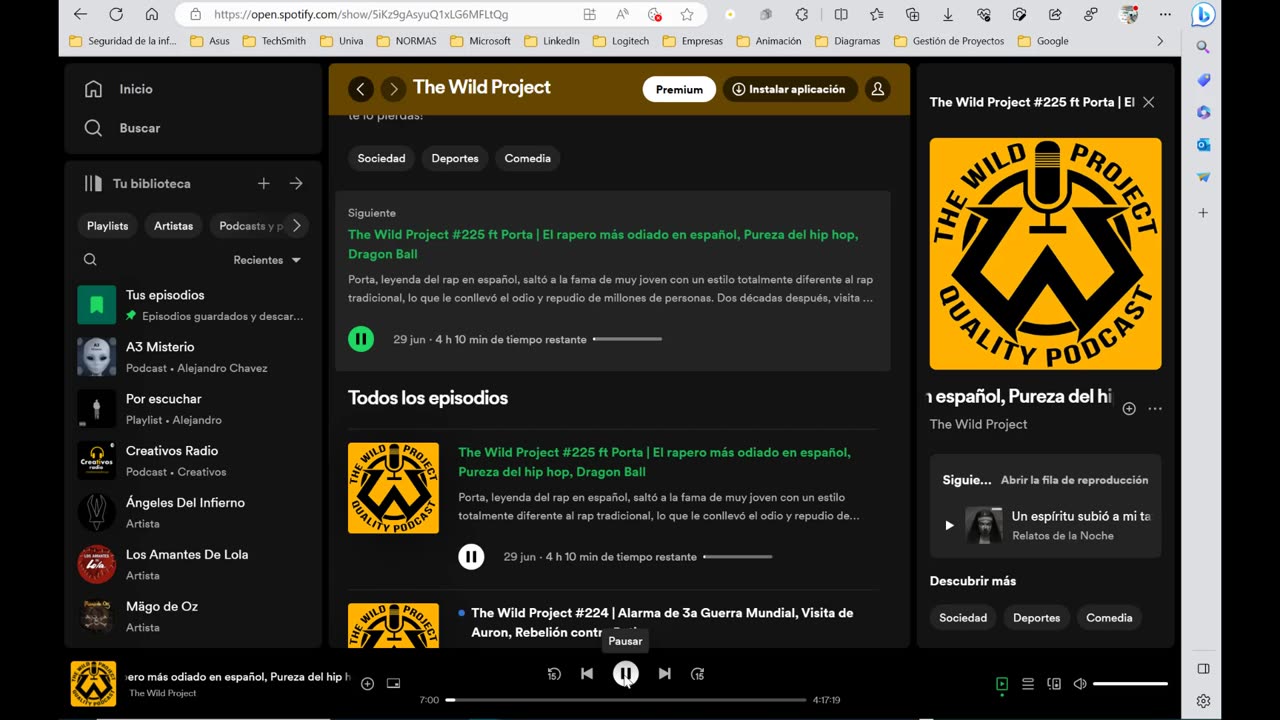This screenshot has width=1280, height=720.
Task: Open episode #225 title in Todos los episodios
Action: tap(654, 462)
